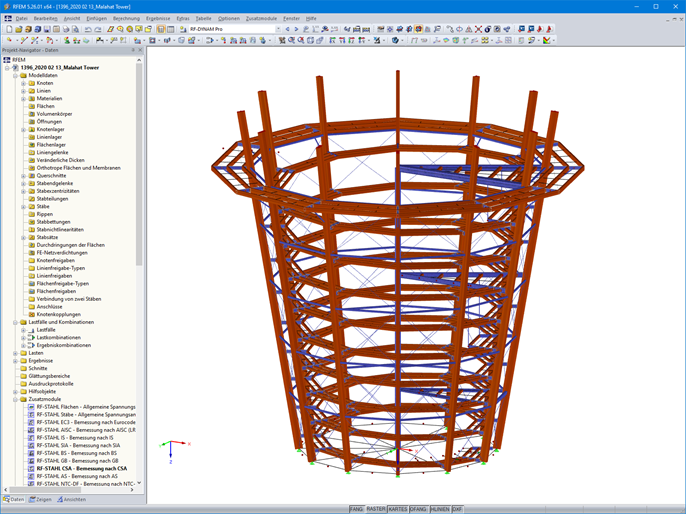Collapse the Zusatzmodule folder

click(15, 399)
